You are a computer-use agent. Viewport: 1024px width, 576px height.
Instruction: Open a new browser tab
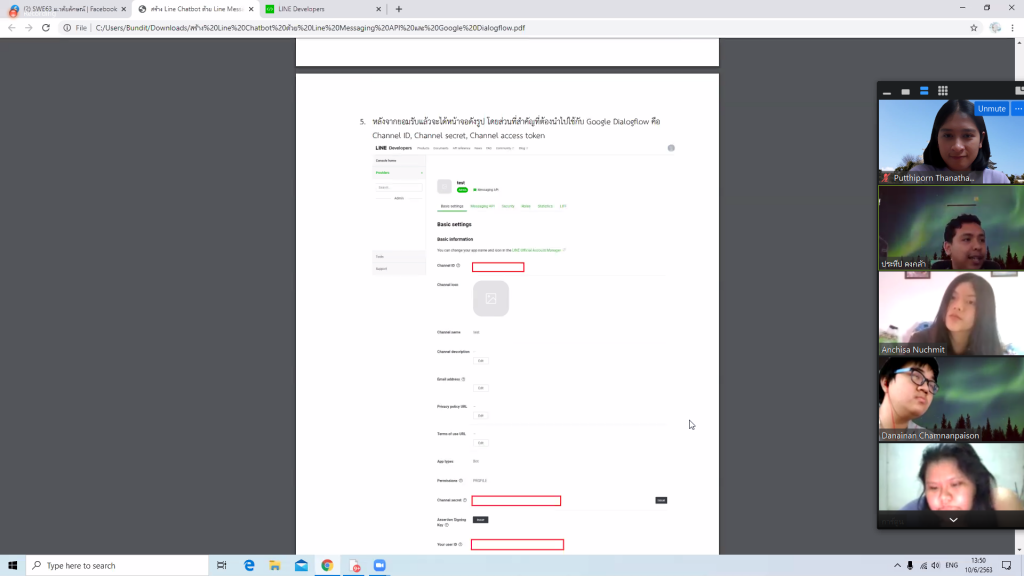pos(399,9)
